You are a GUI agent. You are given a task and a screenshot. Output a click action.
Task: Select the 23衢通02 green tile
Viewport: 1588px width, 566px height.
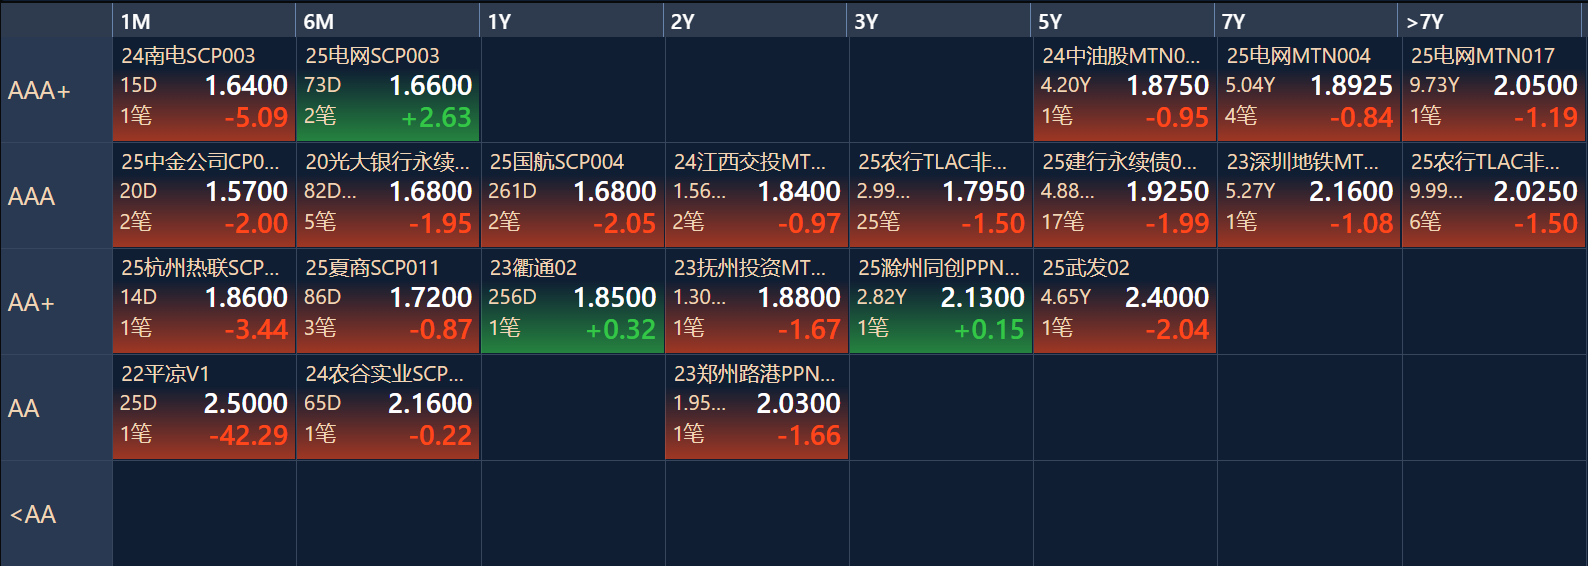(572, 302)
